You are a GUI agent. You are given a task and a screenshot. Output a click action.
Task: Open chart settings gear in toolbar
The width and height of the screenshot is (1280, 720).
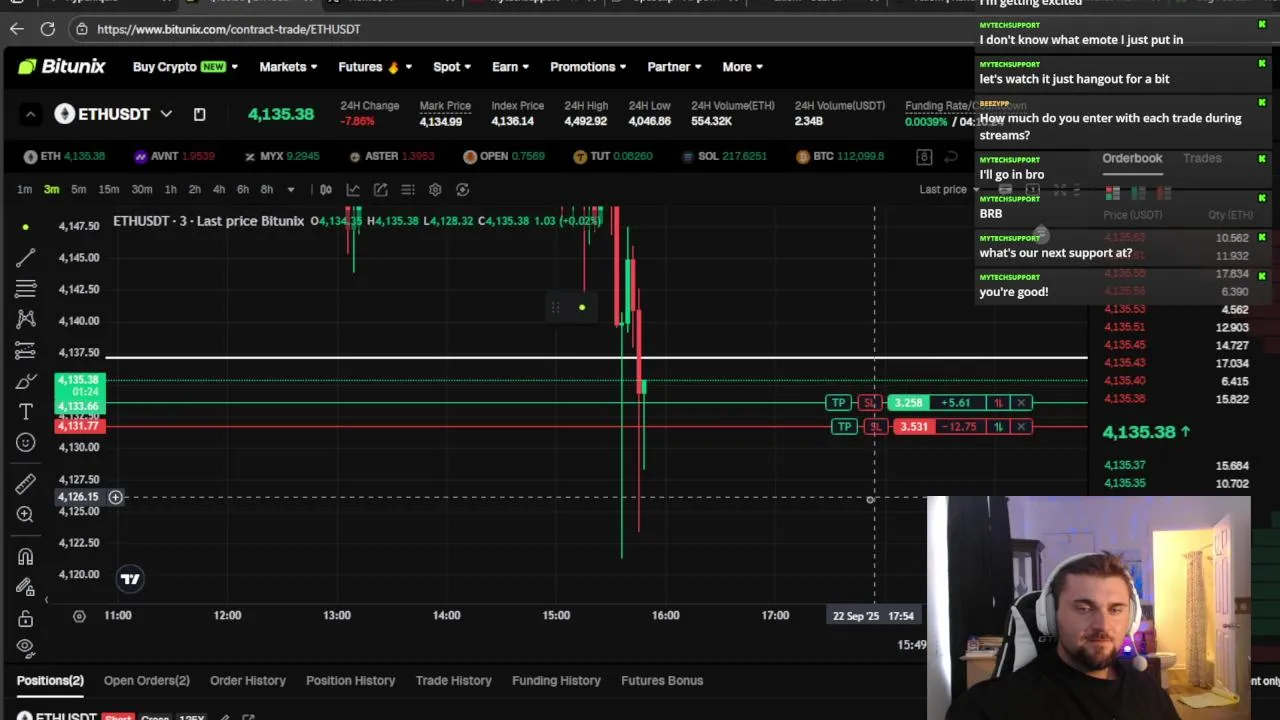tap(435, 189)
